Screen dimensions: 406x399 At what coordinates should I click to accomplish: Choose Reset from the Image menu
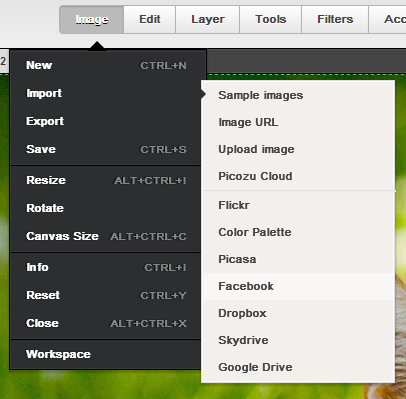pyautogui.click(x=106, y=295)
